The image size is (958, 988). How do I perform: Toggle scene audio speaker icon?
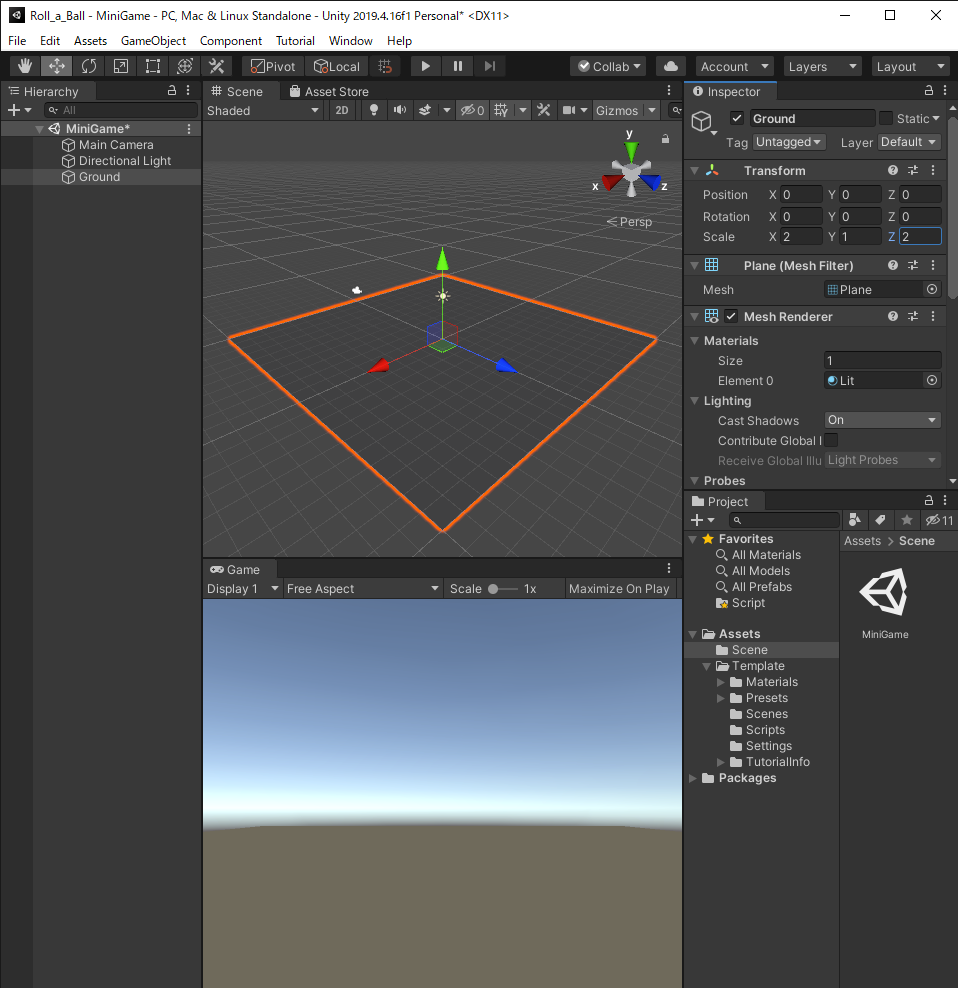400,110
